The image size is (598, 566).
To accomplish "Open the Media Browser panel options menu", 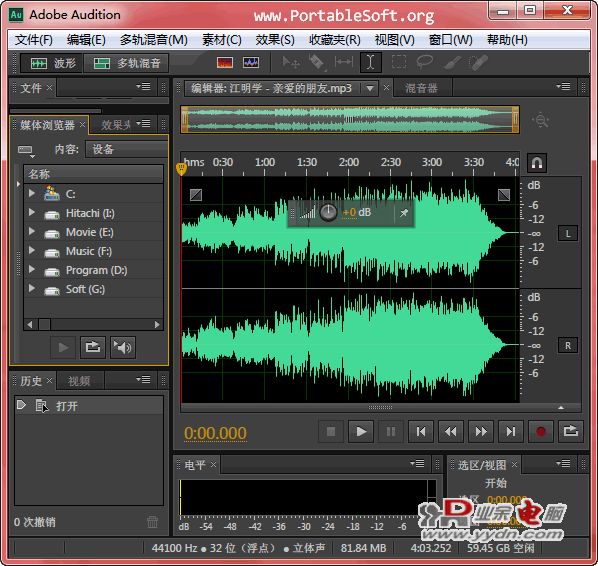I will pos(143,124).
